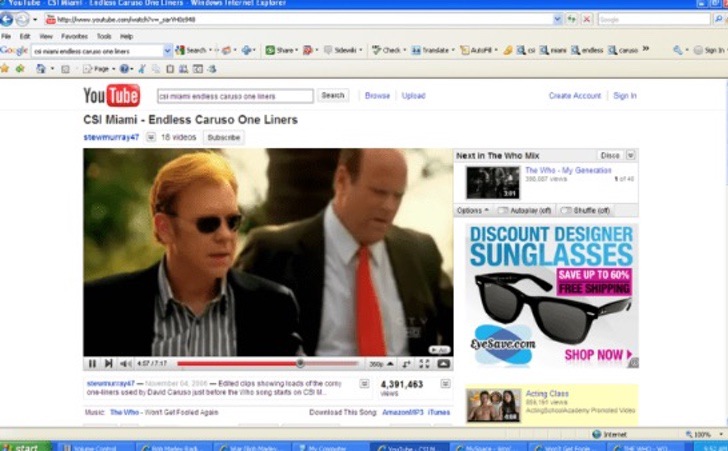Screen dimensions: 728x451
Task: Skip to the next video in the player
Action: (x=108, y=364)
